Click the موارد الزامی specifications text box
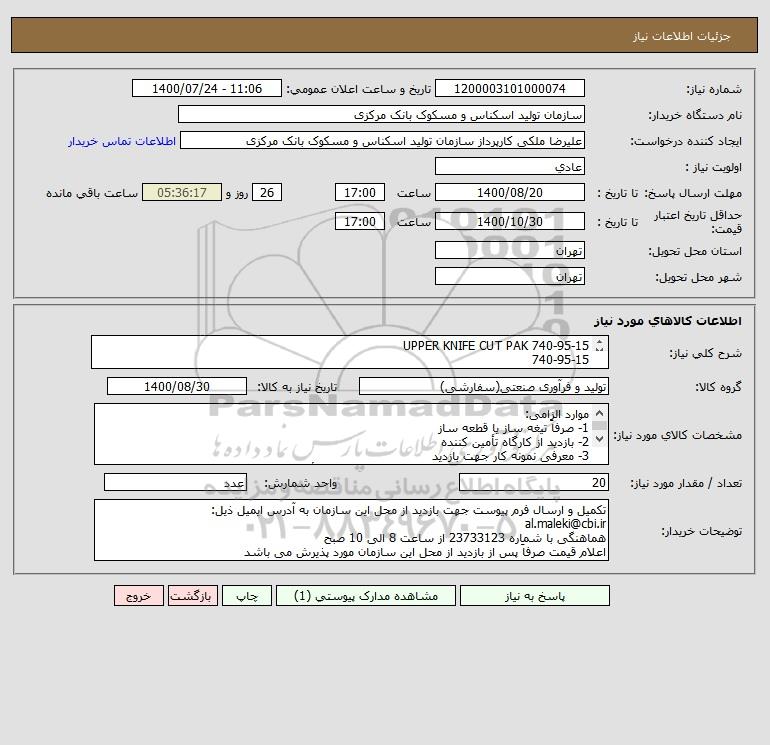Viewport: 770px width, 745px height. tap(351, 434)
